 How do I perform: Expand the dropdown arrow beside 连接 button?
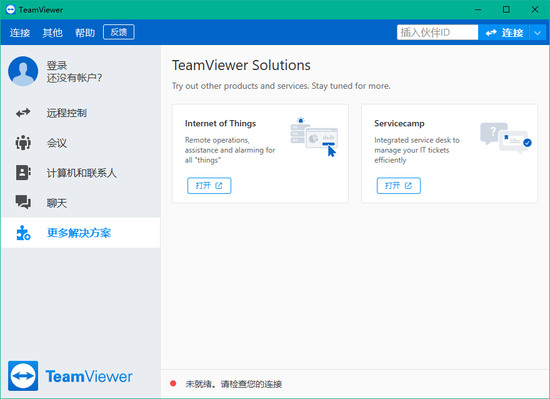pyautogui.click(x=538, y=33)
